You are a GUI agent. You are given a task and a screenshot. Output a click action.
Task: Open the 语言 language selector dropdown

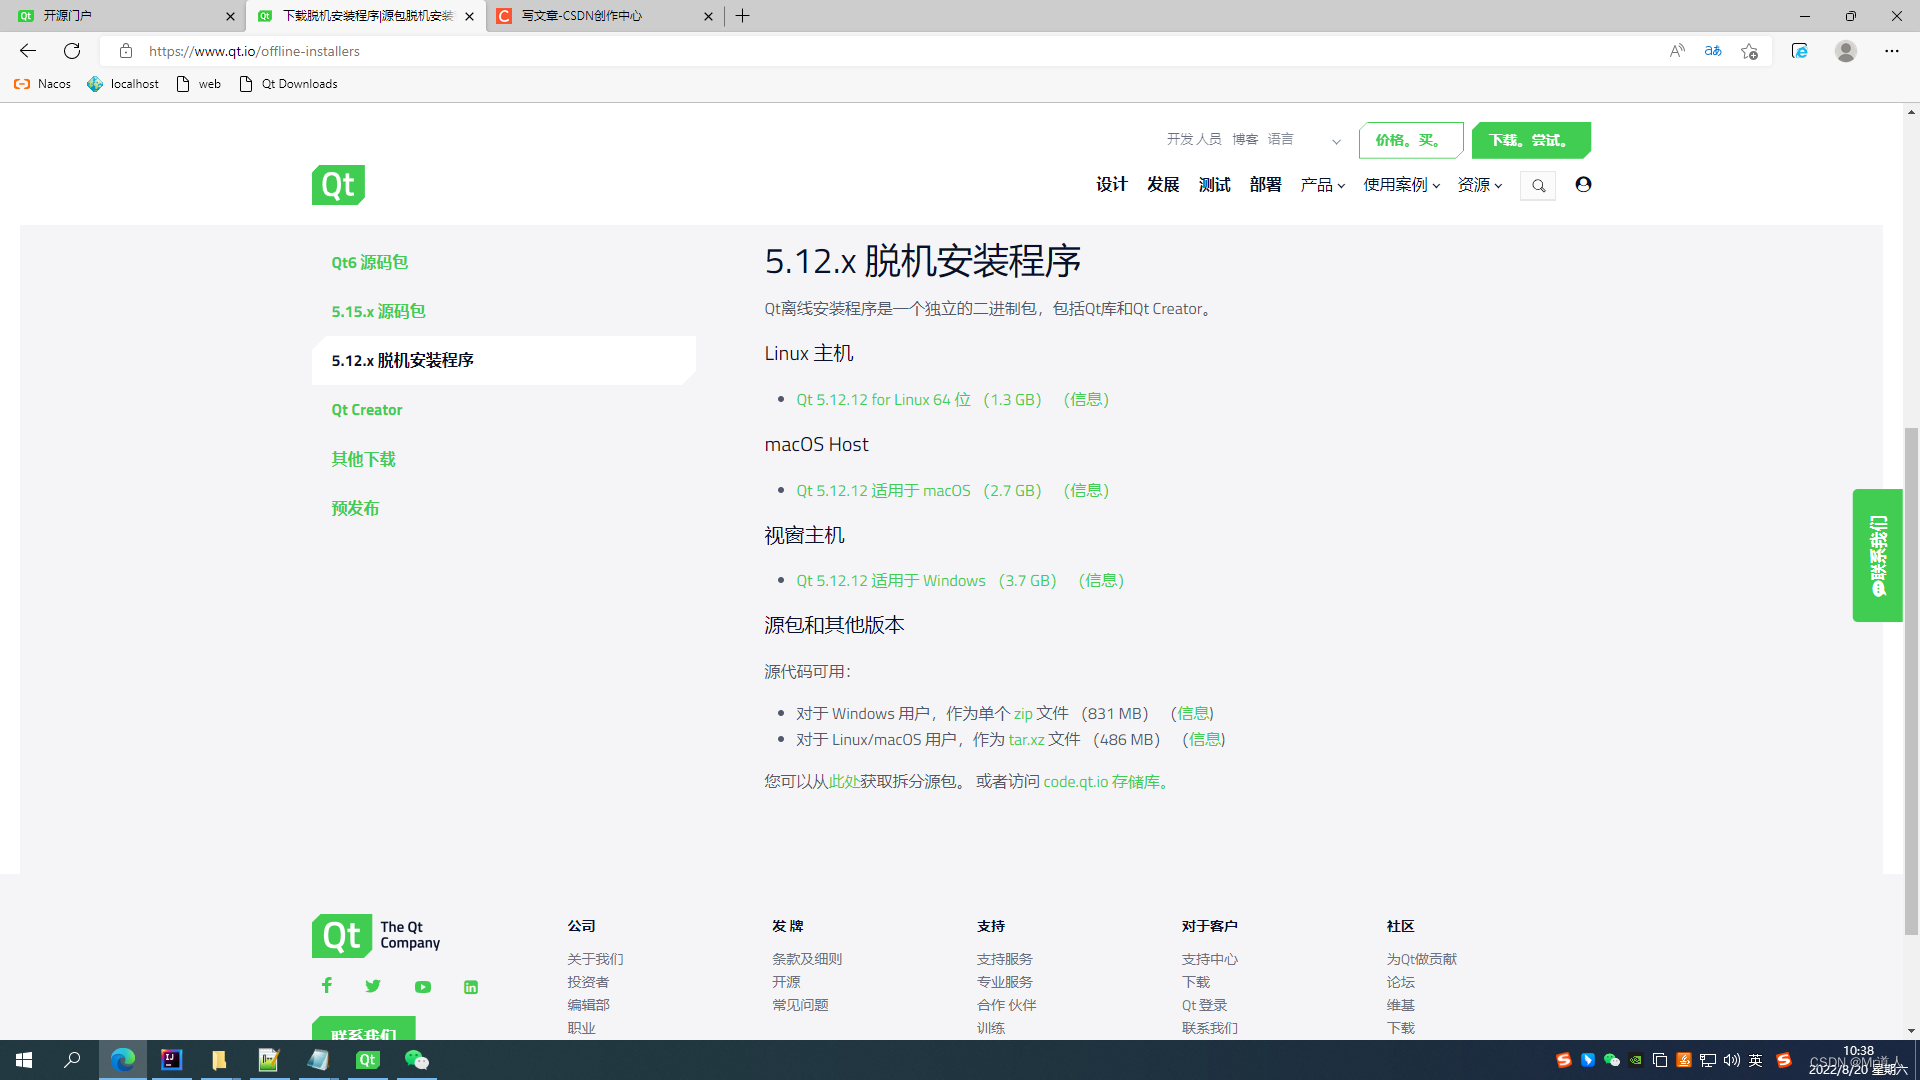coord(1304,140)
